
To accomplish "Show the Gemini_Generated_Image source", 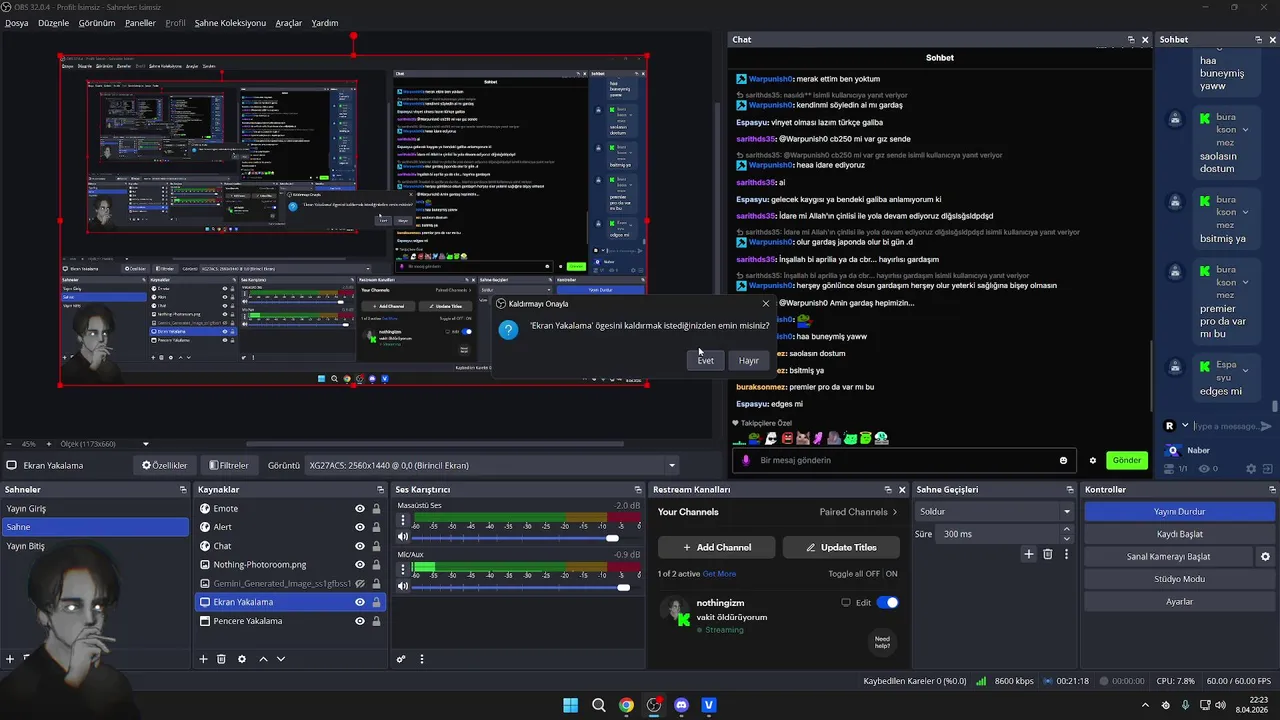I will click(360, 584).
